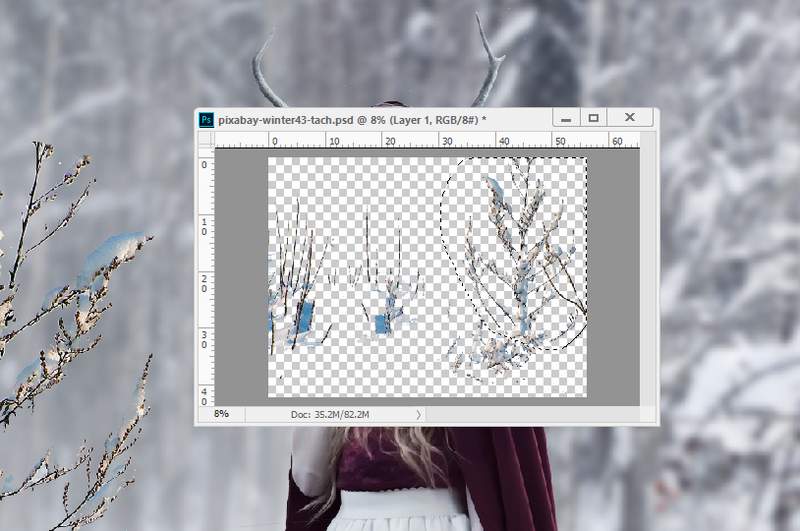The width and height of the screenshot is (800, 531).
Task: Maximize the document window
Action: [593, 118]
